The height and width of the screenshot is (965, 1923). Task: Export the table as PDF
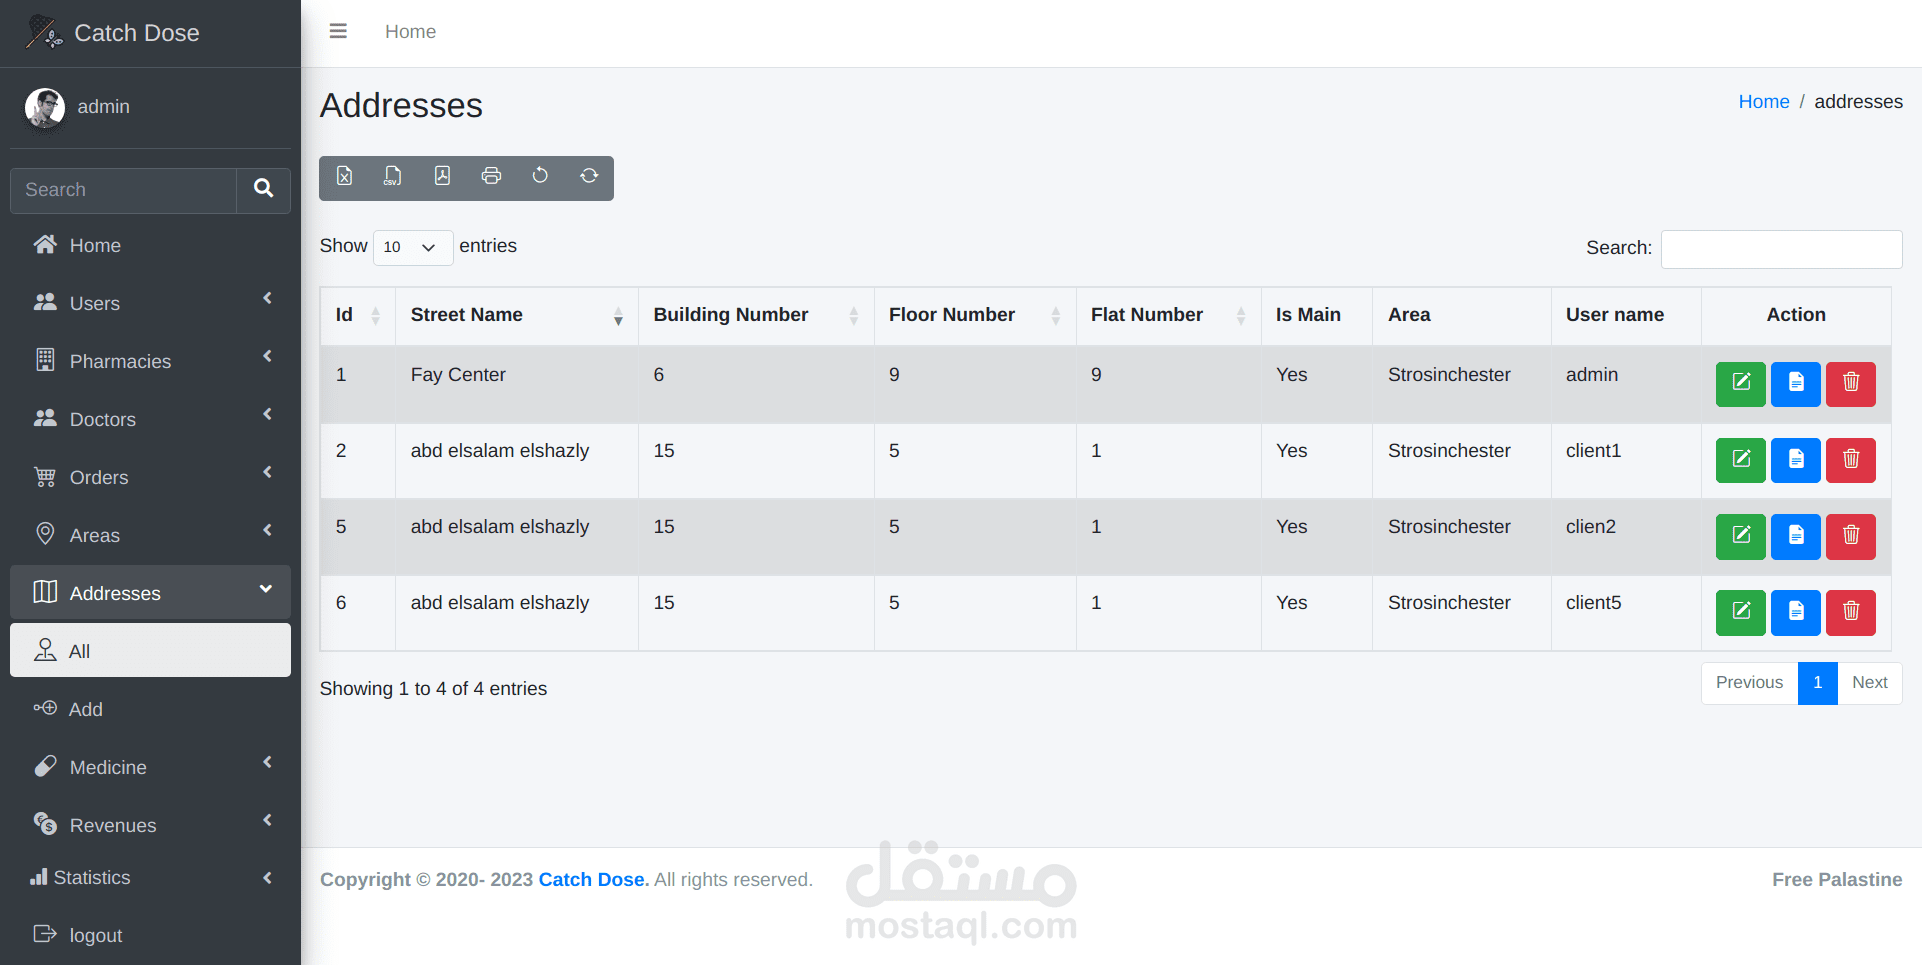tap(442, 176)
